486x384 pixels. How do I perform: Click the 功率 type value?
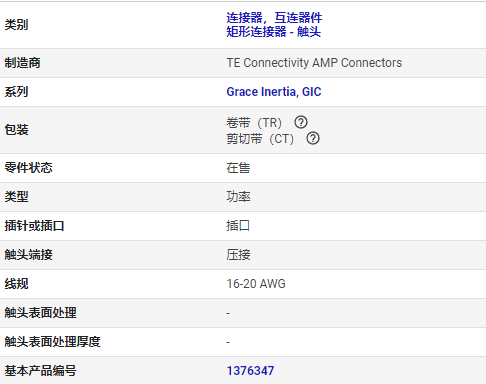click(x=238, y=197)
